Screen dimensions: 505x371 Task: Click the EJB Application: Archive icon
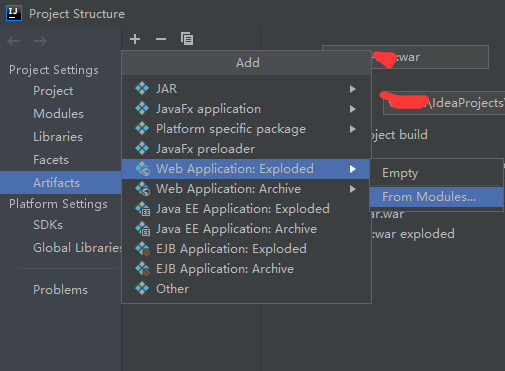(x=143, y=269)
